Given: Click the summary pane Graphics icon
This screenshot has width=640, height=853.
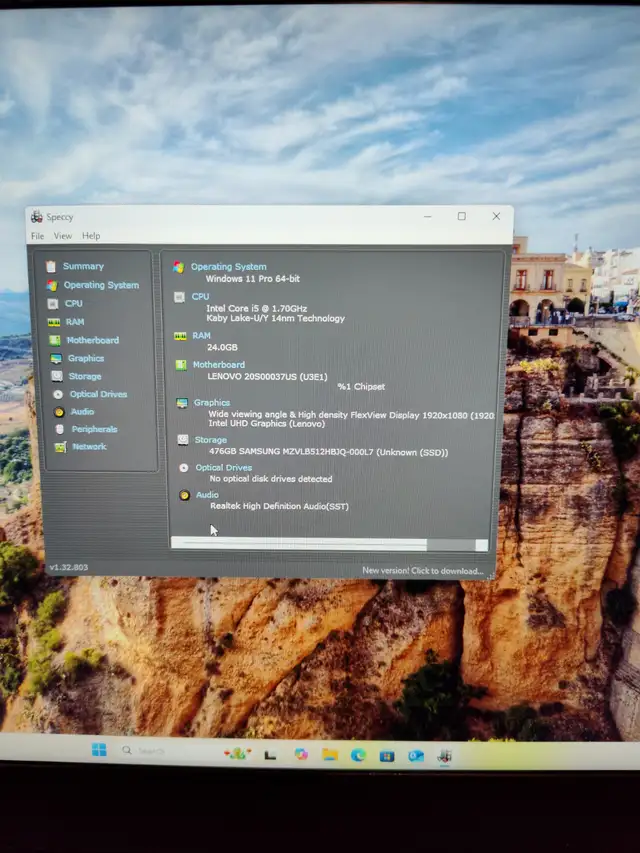Looking at the screenshot, I should tap(182, 403).
